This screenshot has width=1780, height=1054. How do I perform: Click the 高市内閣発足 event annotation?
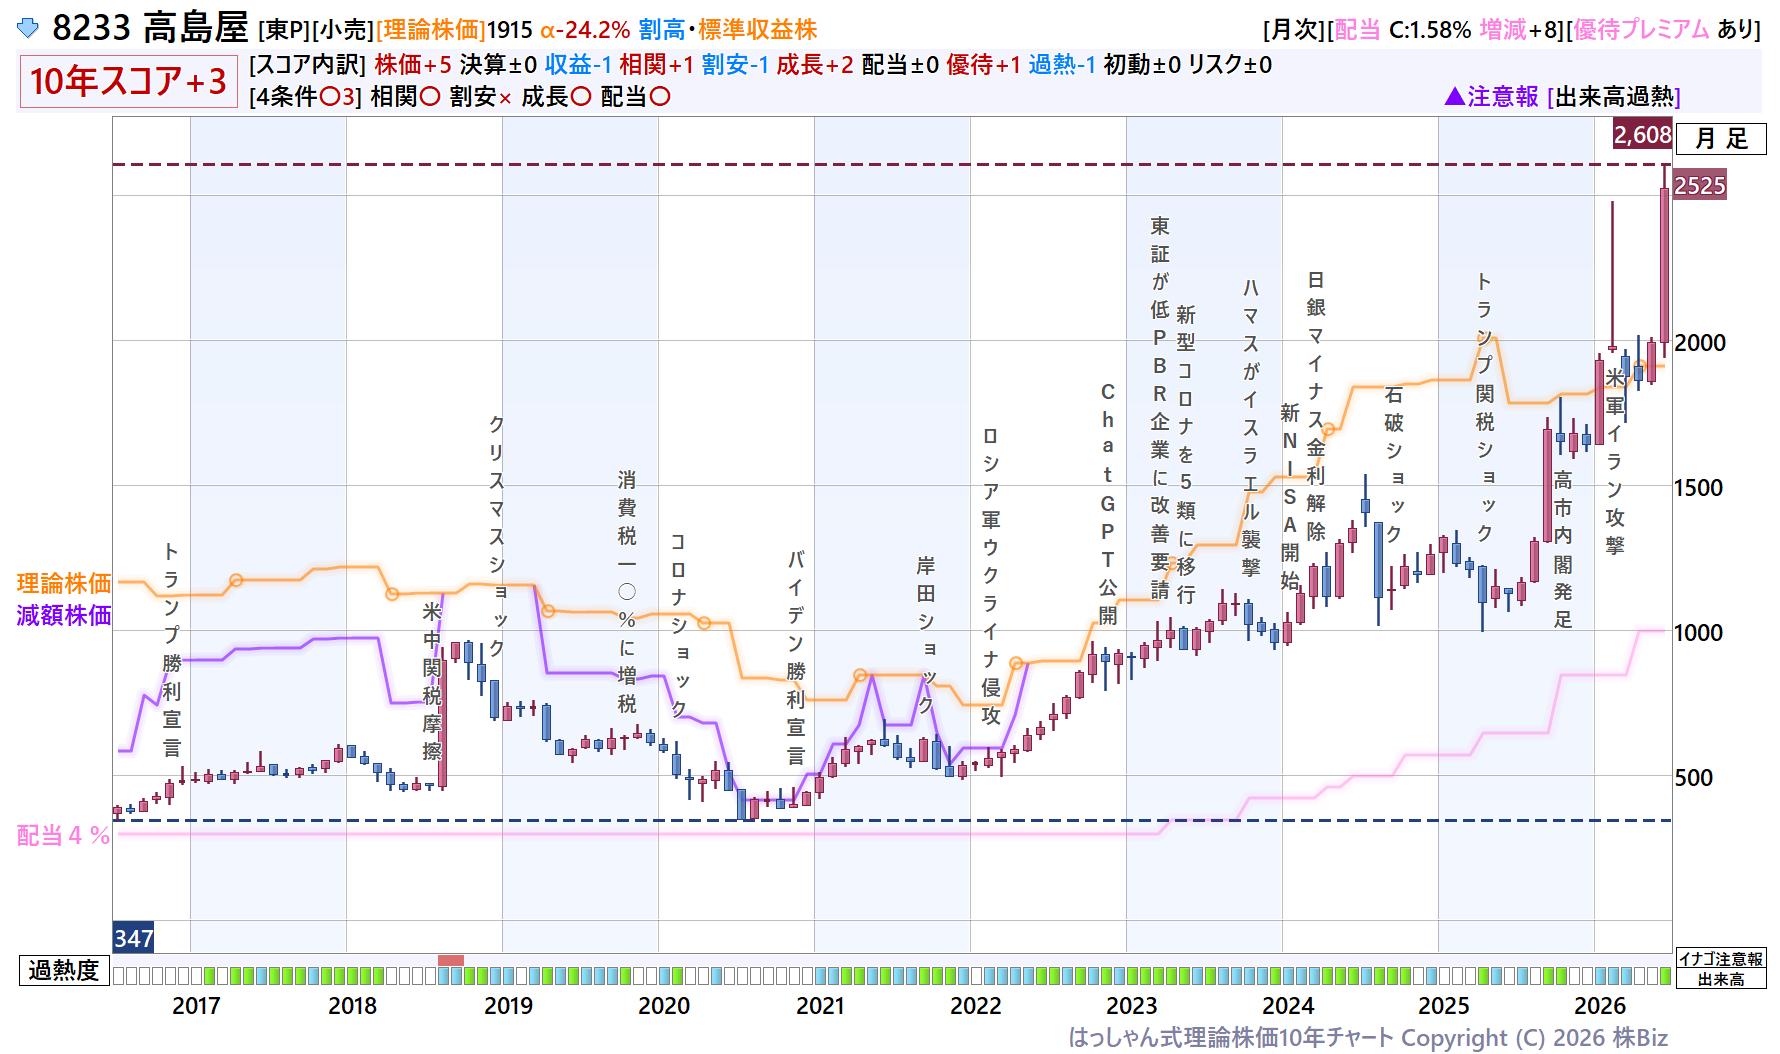(x=1563, y=549)
